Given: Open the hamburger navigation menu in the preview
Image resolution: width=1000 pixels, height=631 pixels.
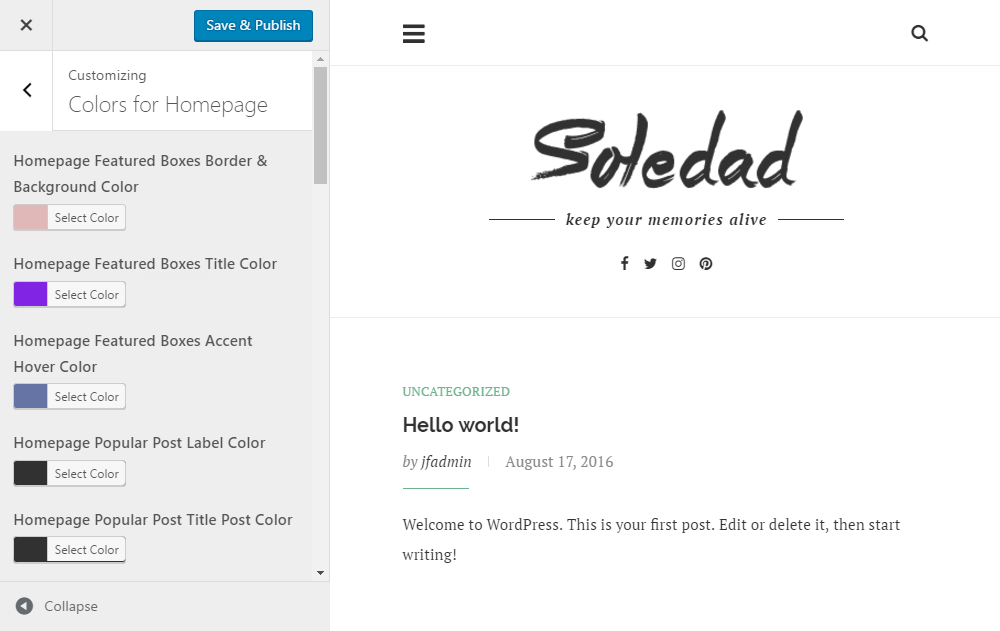Looking at the screenshot, I should 414,33.
